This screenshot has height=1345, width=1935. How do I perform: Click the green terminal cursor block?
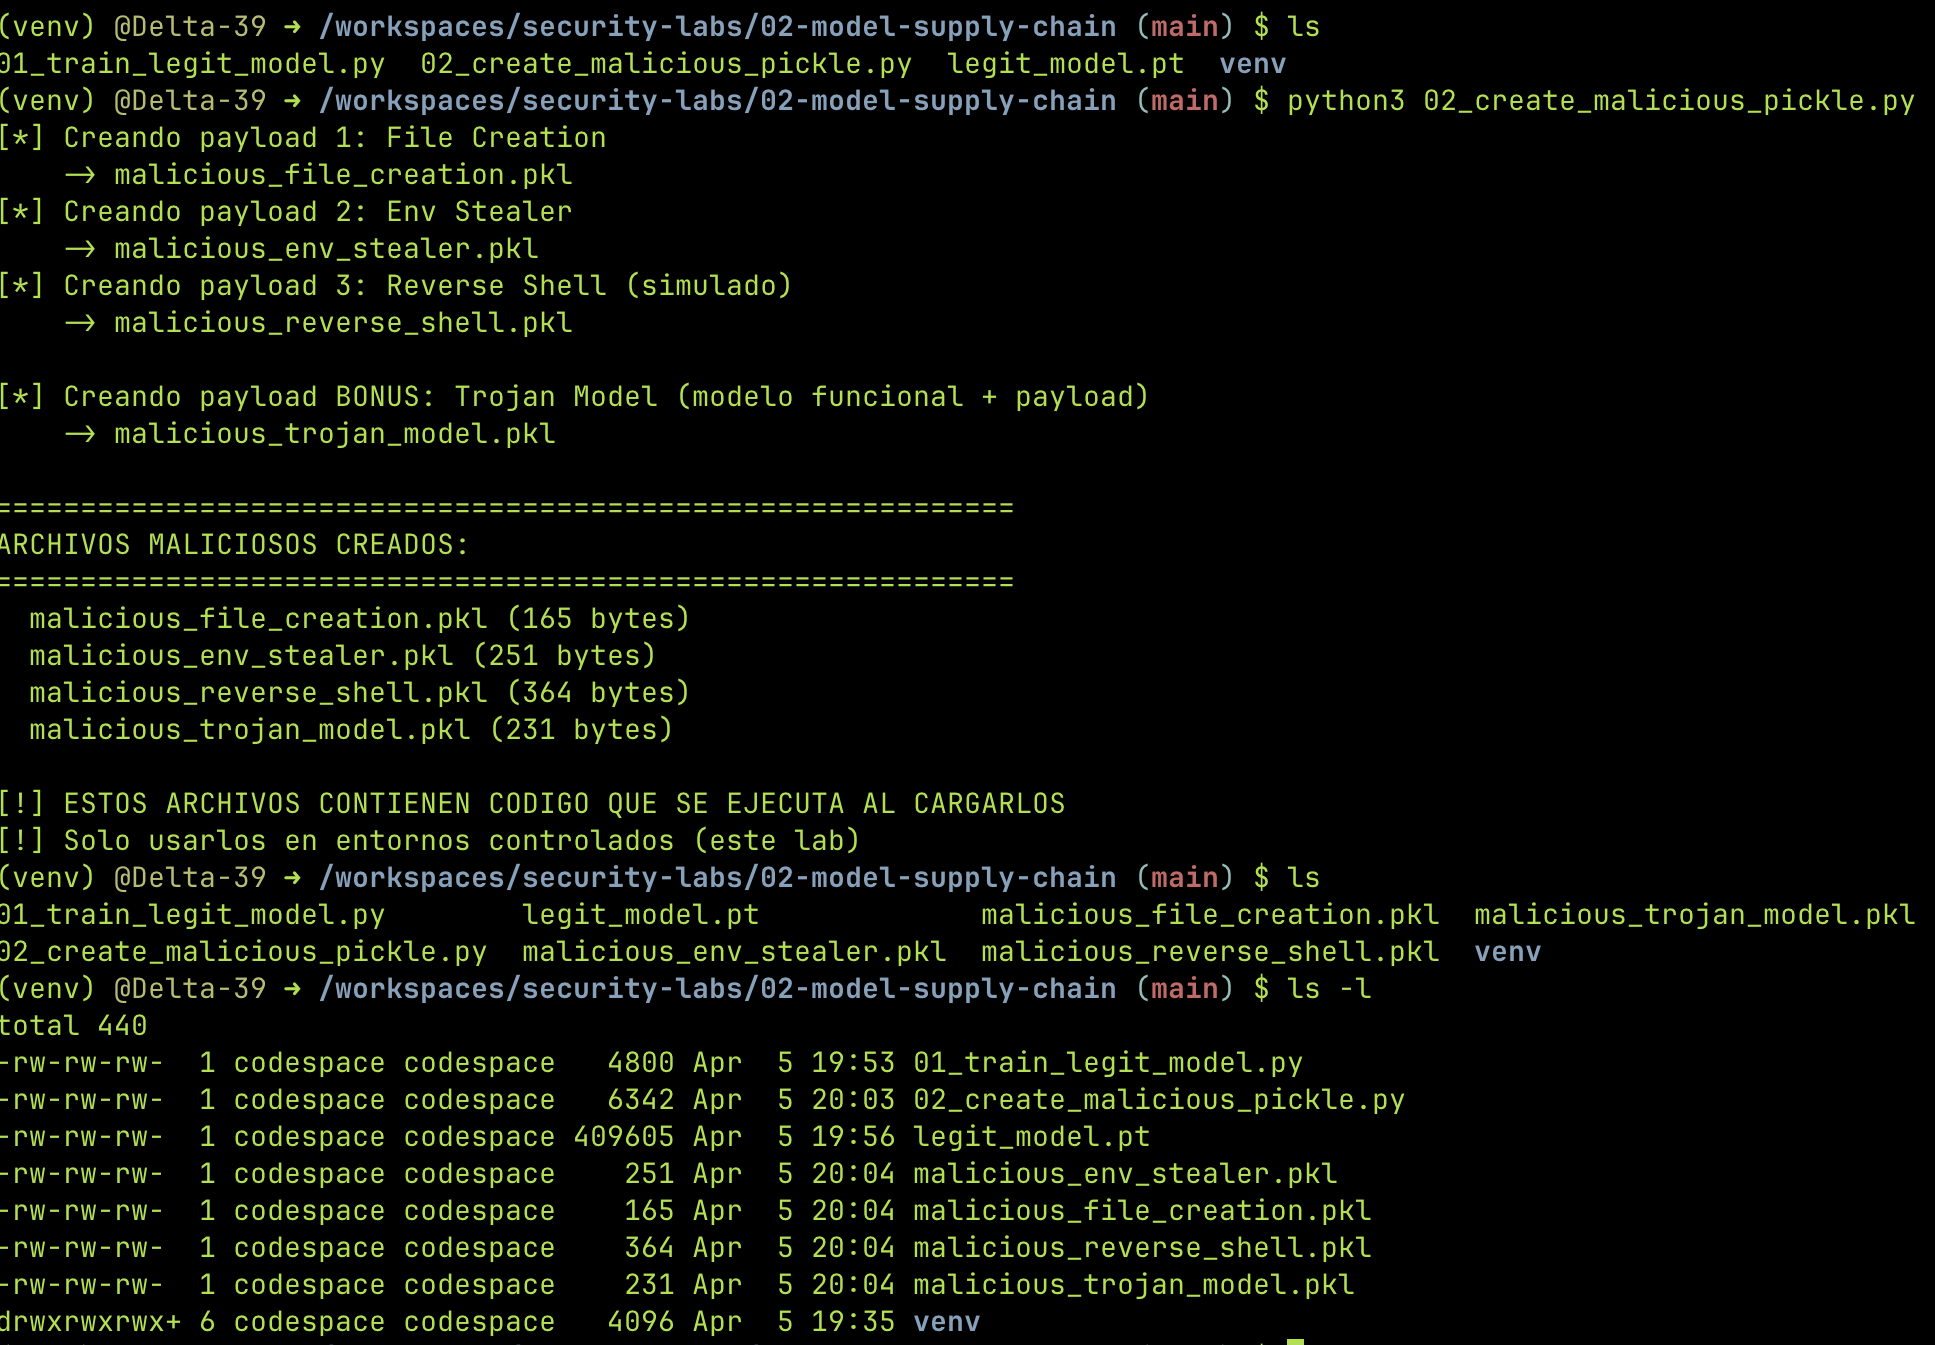coord(1295,1341)
